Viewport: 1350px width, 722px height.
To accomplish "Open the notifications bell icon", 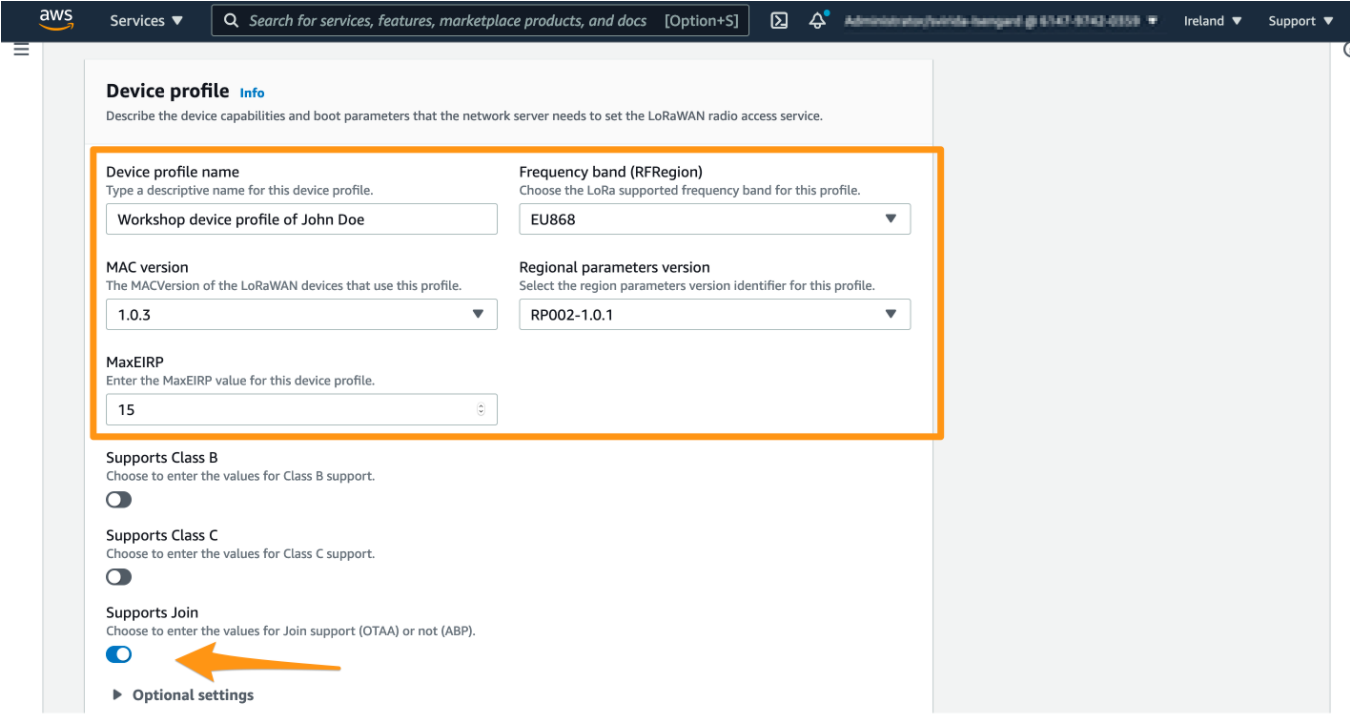I will pos(817,20).
